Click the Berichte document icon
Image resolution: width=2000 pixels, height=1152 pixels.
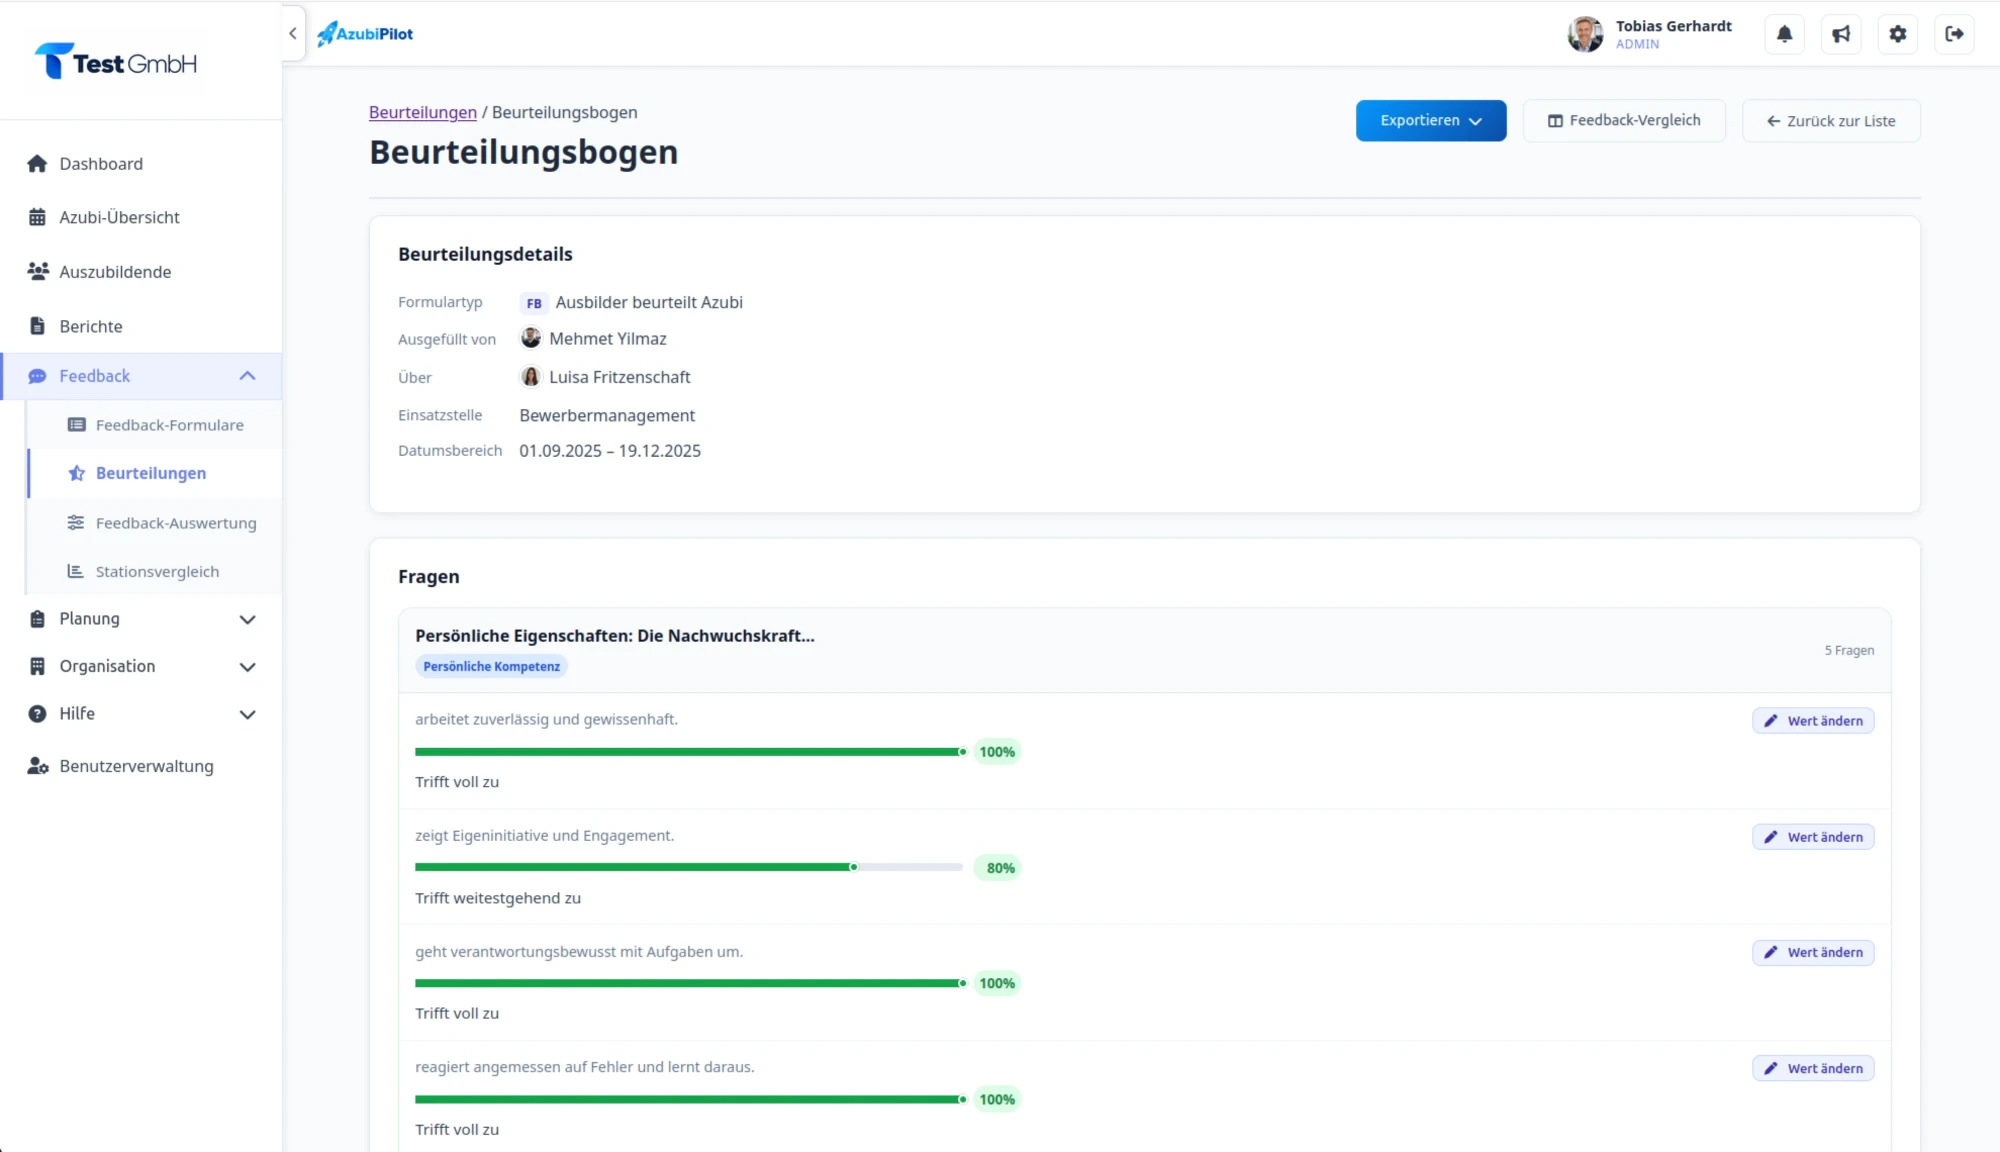click(x=37, y=326)
